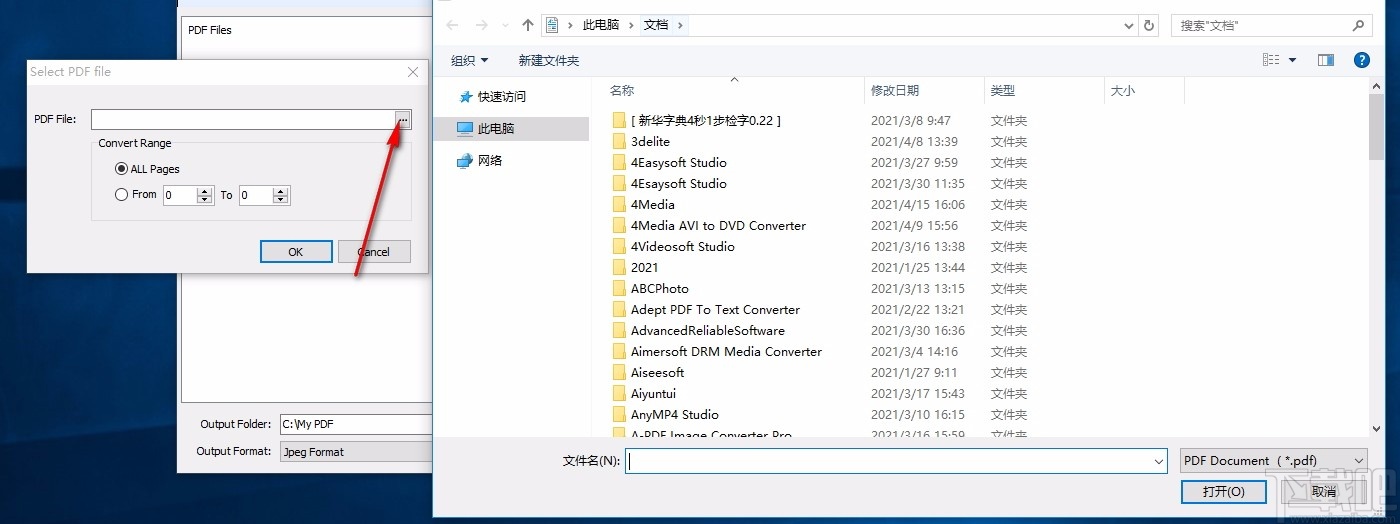1400x524 pixels.
Task: Click 文档 in the address breadcrumb
Action: pos(656,25)
